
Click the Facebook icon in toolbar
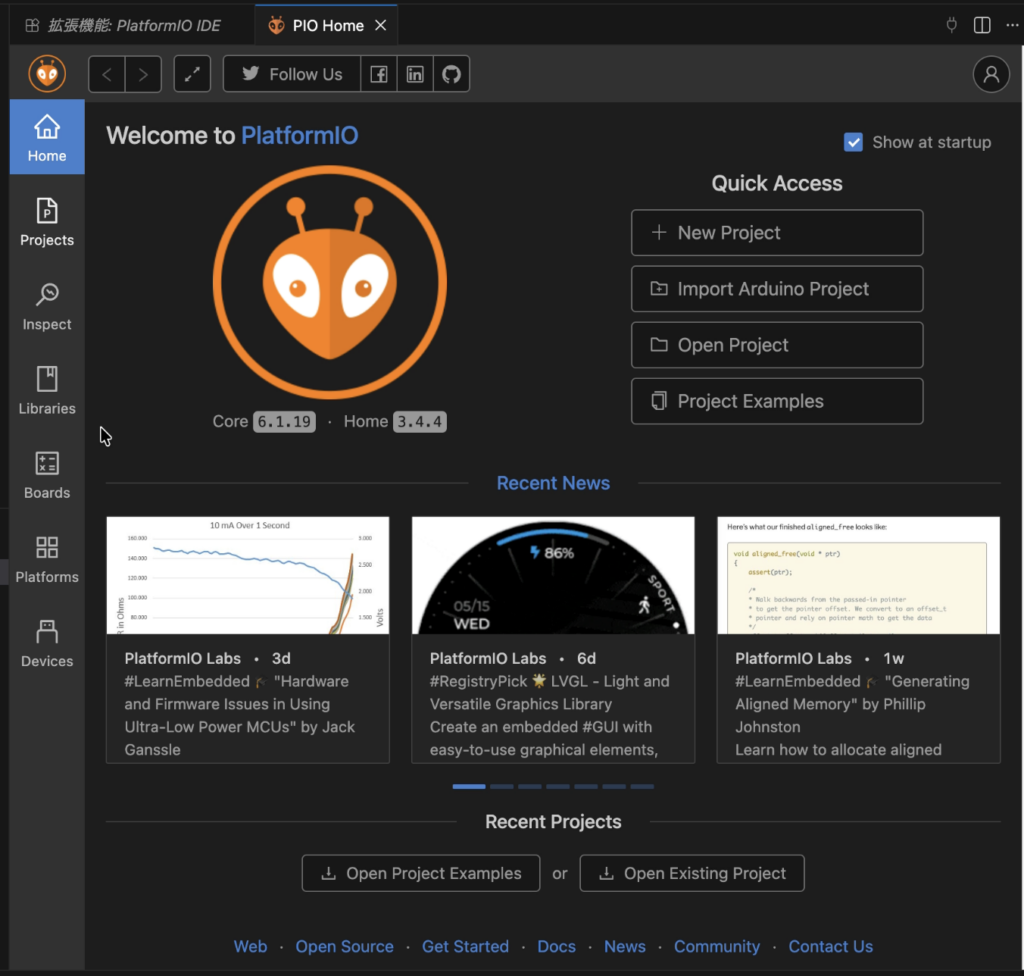pyautogui.click(x=379, y=74)
